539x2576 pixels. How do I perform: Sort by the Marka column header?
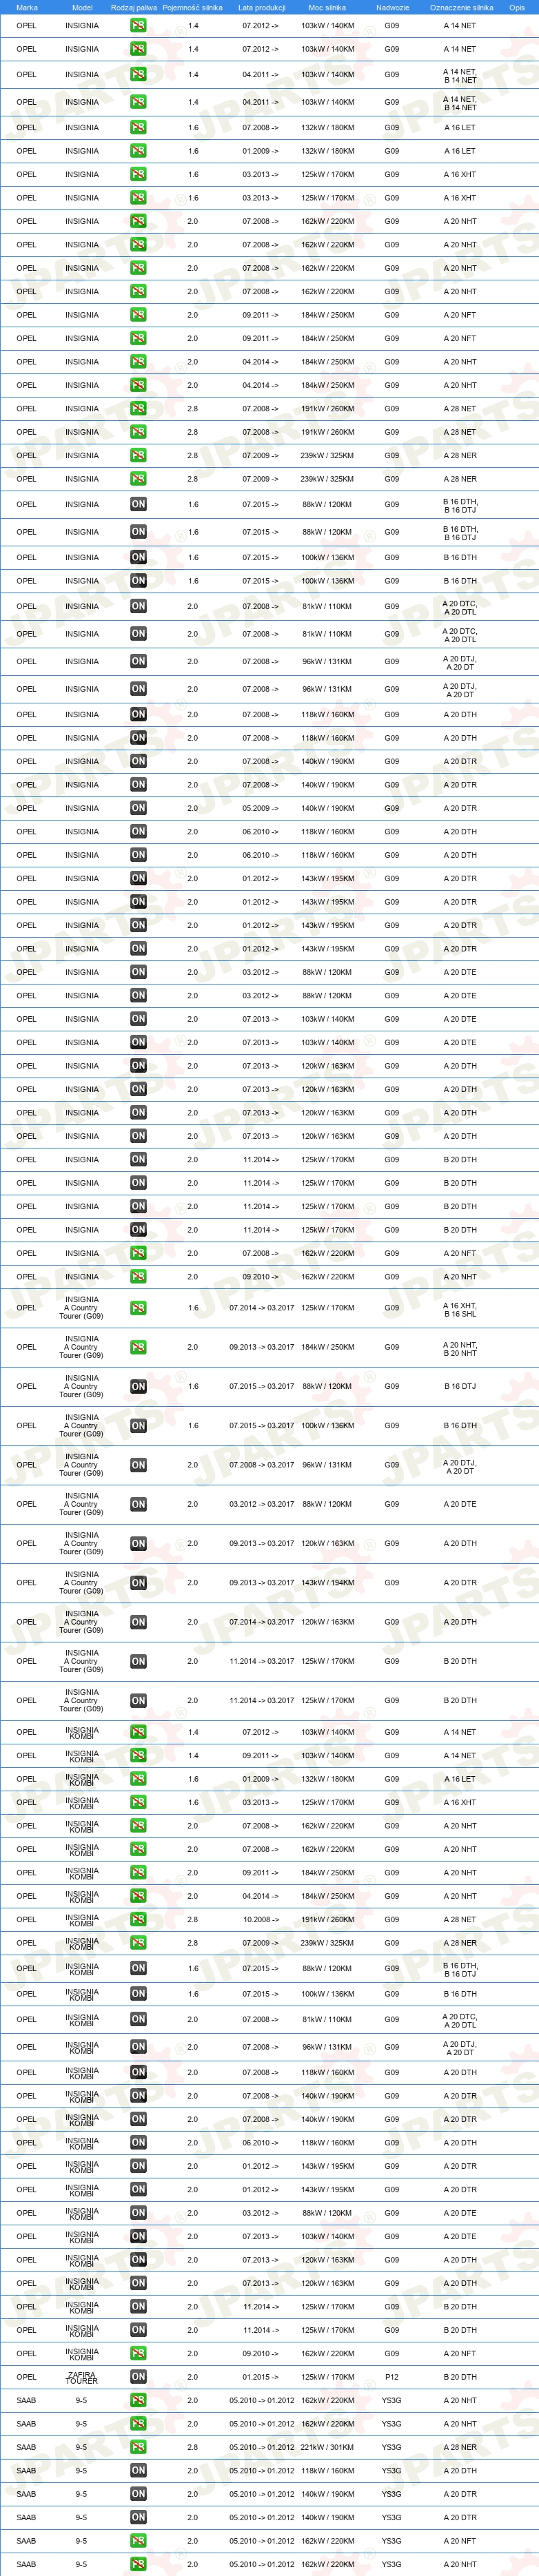point(27,7)
